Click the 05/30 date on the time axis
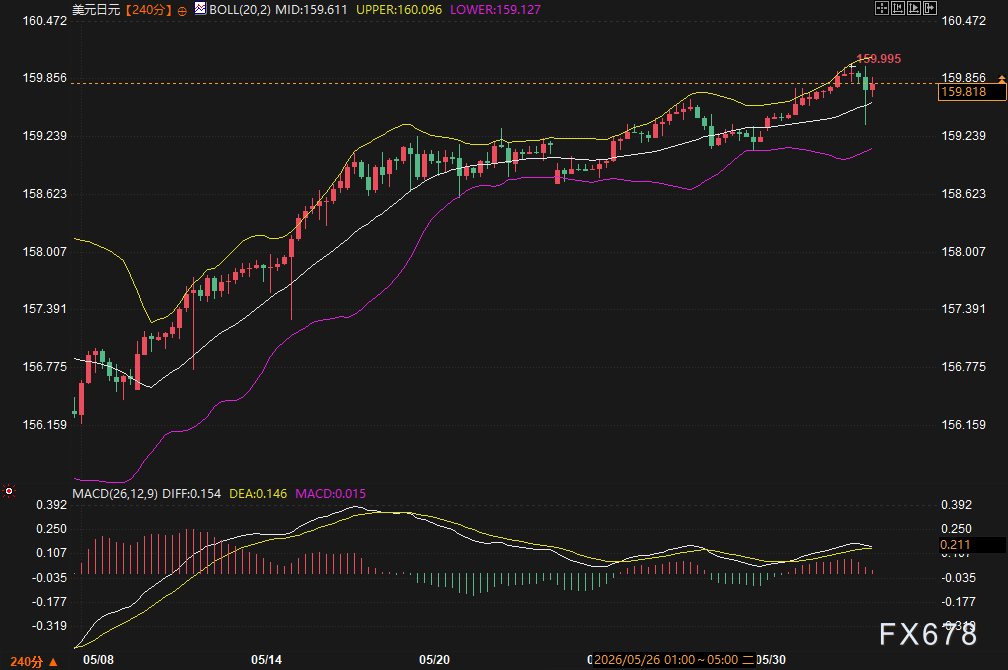The width and height of the screenshot is (1008, 670). [771, 660]
